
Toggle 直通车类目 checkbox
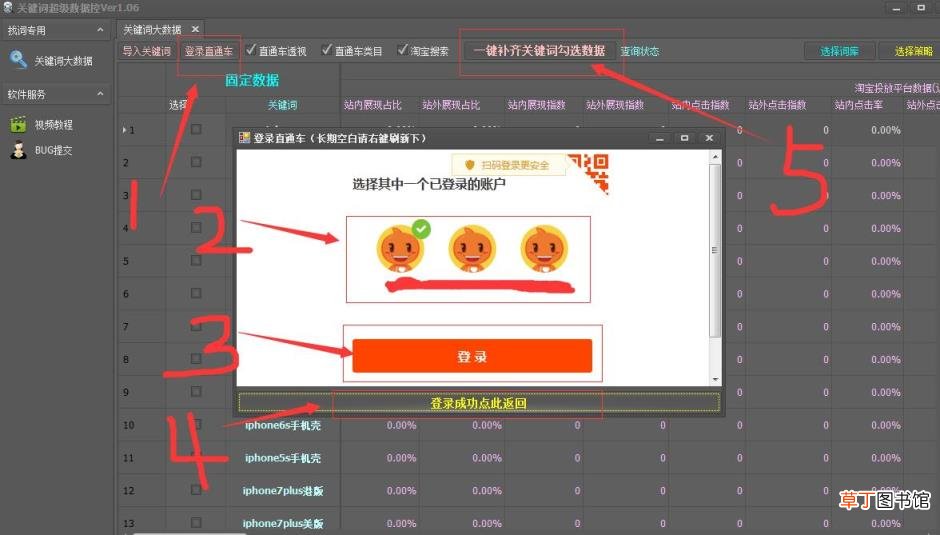point(327,49)
